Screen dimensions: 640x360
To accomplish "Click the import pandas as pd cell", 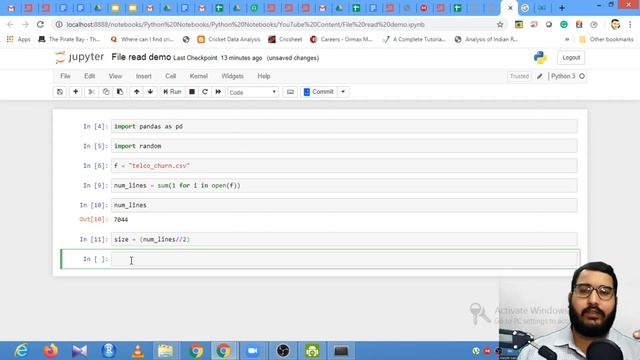I will pos(344,127).
